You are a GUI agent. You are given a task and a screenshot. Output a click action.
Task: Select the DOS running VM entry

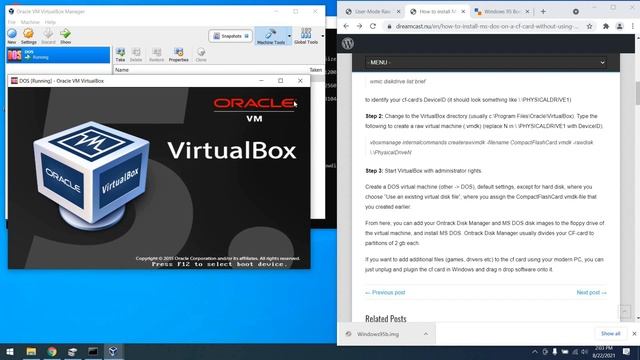(x=58, y=55)
